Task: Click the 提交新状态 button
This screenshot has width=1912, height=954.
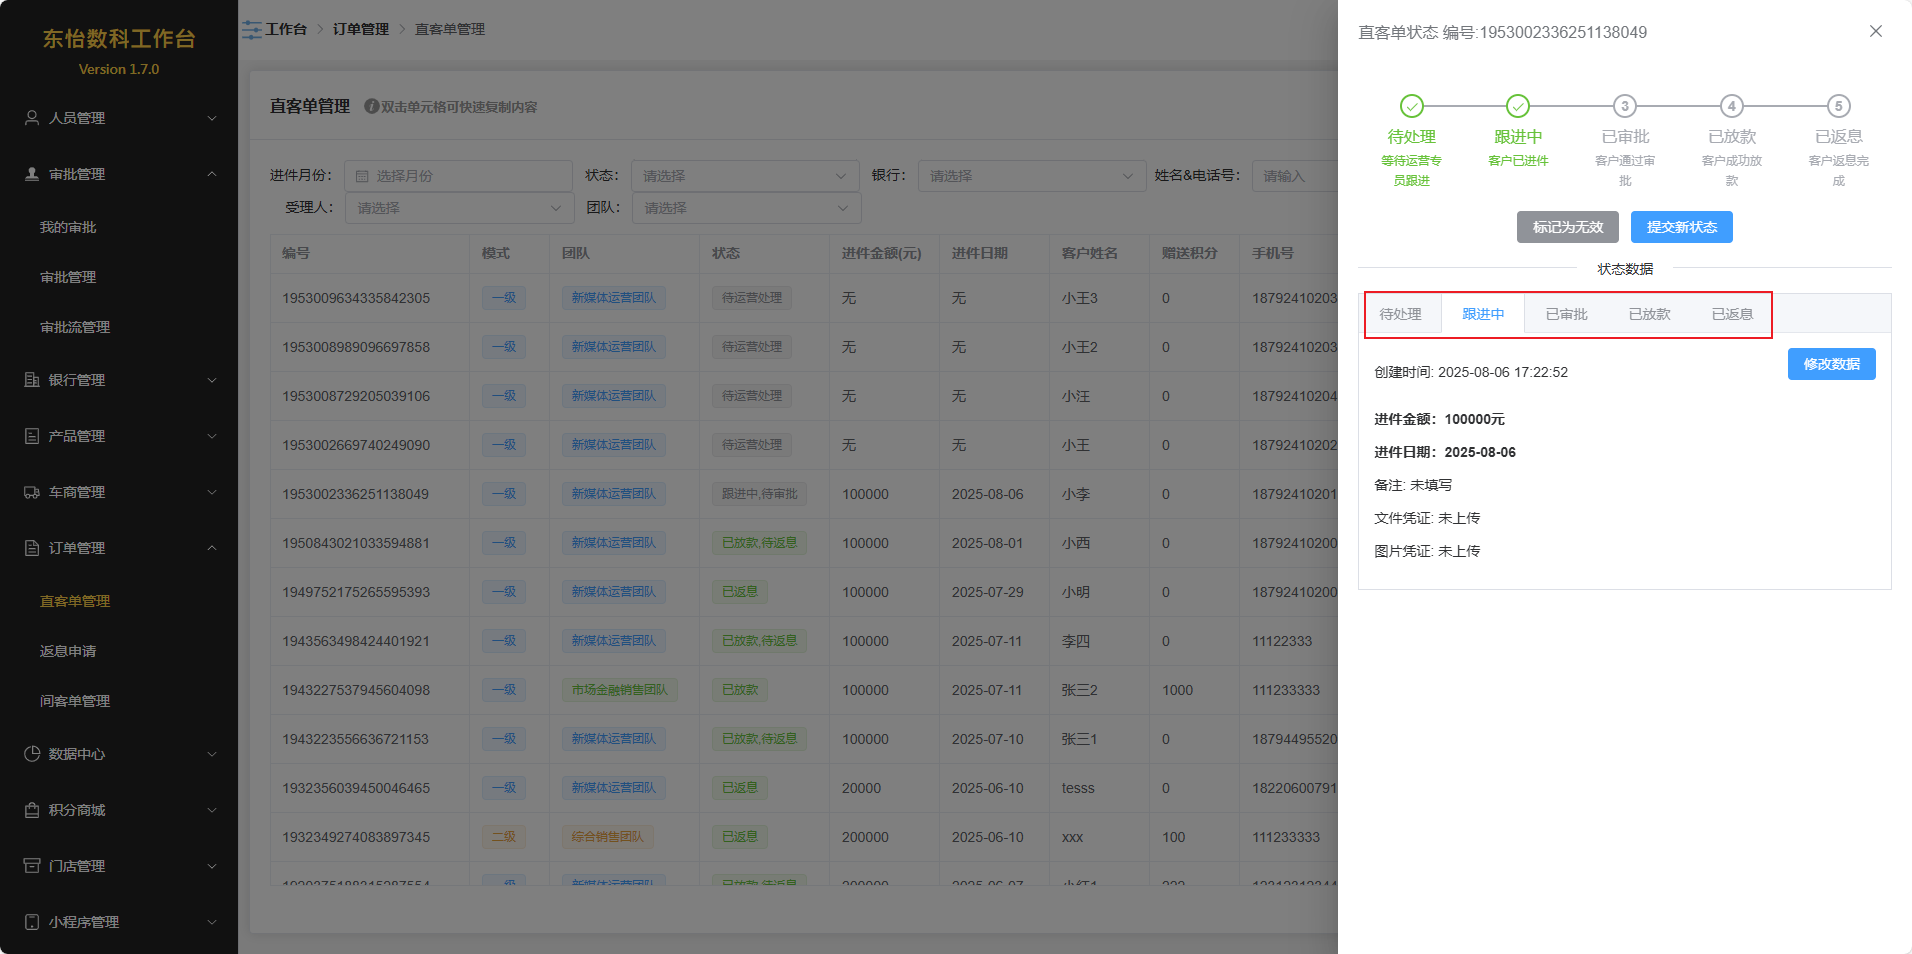Action: click(x=1681, y=227)
